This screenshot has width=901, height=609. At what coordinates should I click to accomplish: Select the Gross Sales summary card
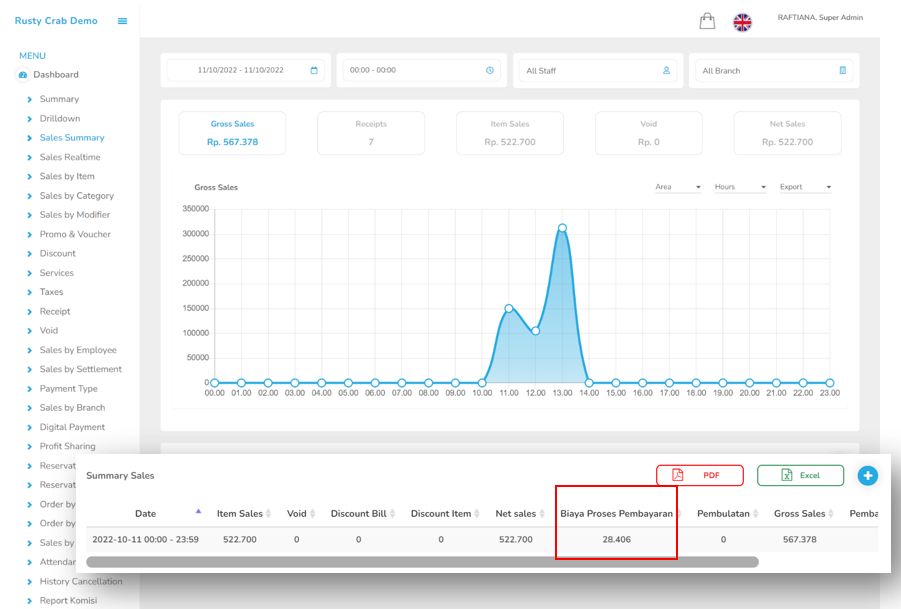232,133
